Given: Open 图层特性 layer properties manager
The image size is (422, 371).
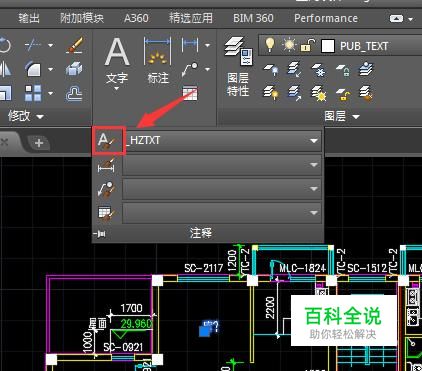Looking at the screenshot, I should pos(238,67).
